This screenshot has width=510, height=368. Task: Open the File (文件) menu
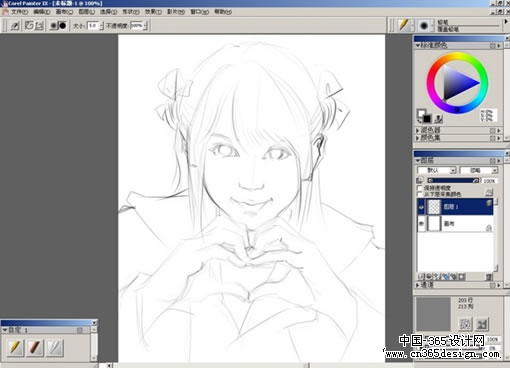point(19,12)
